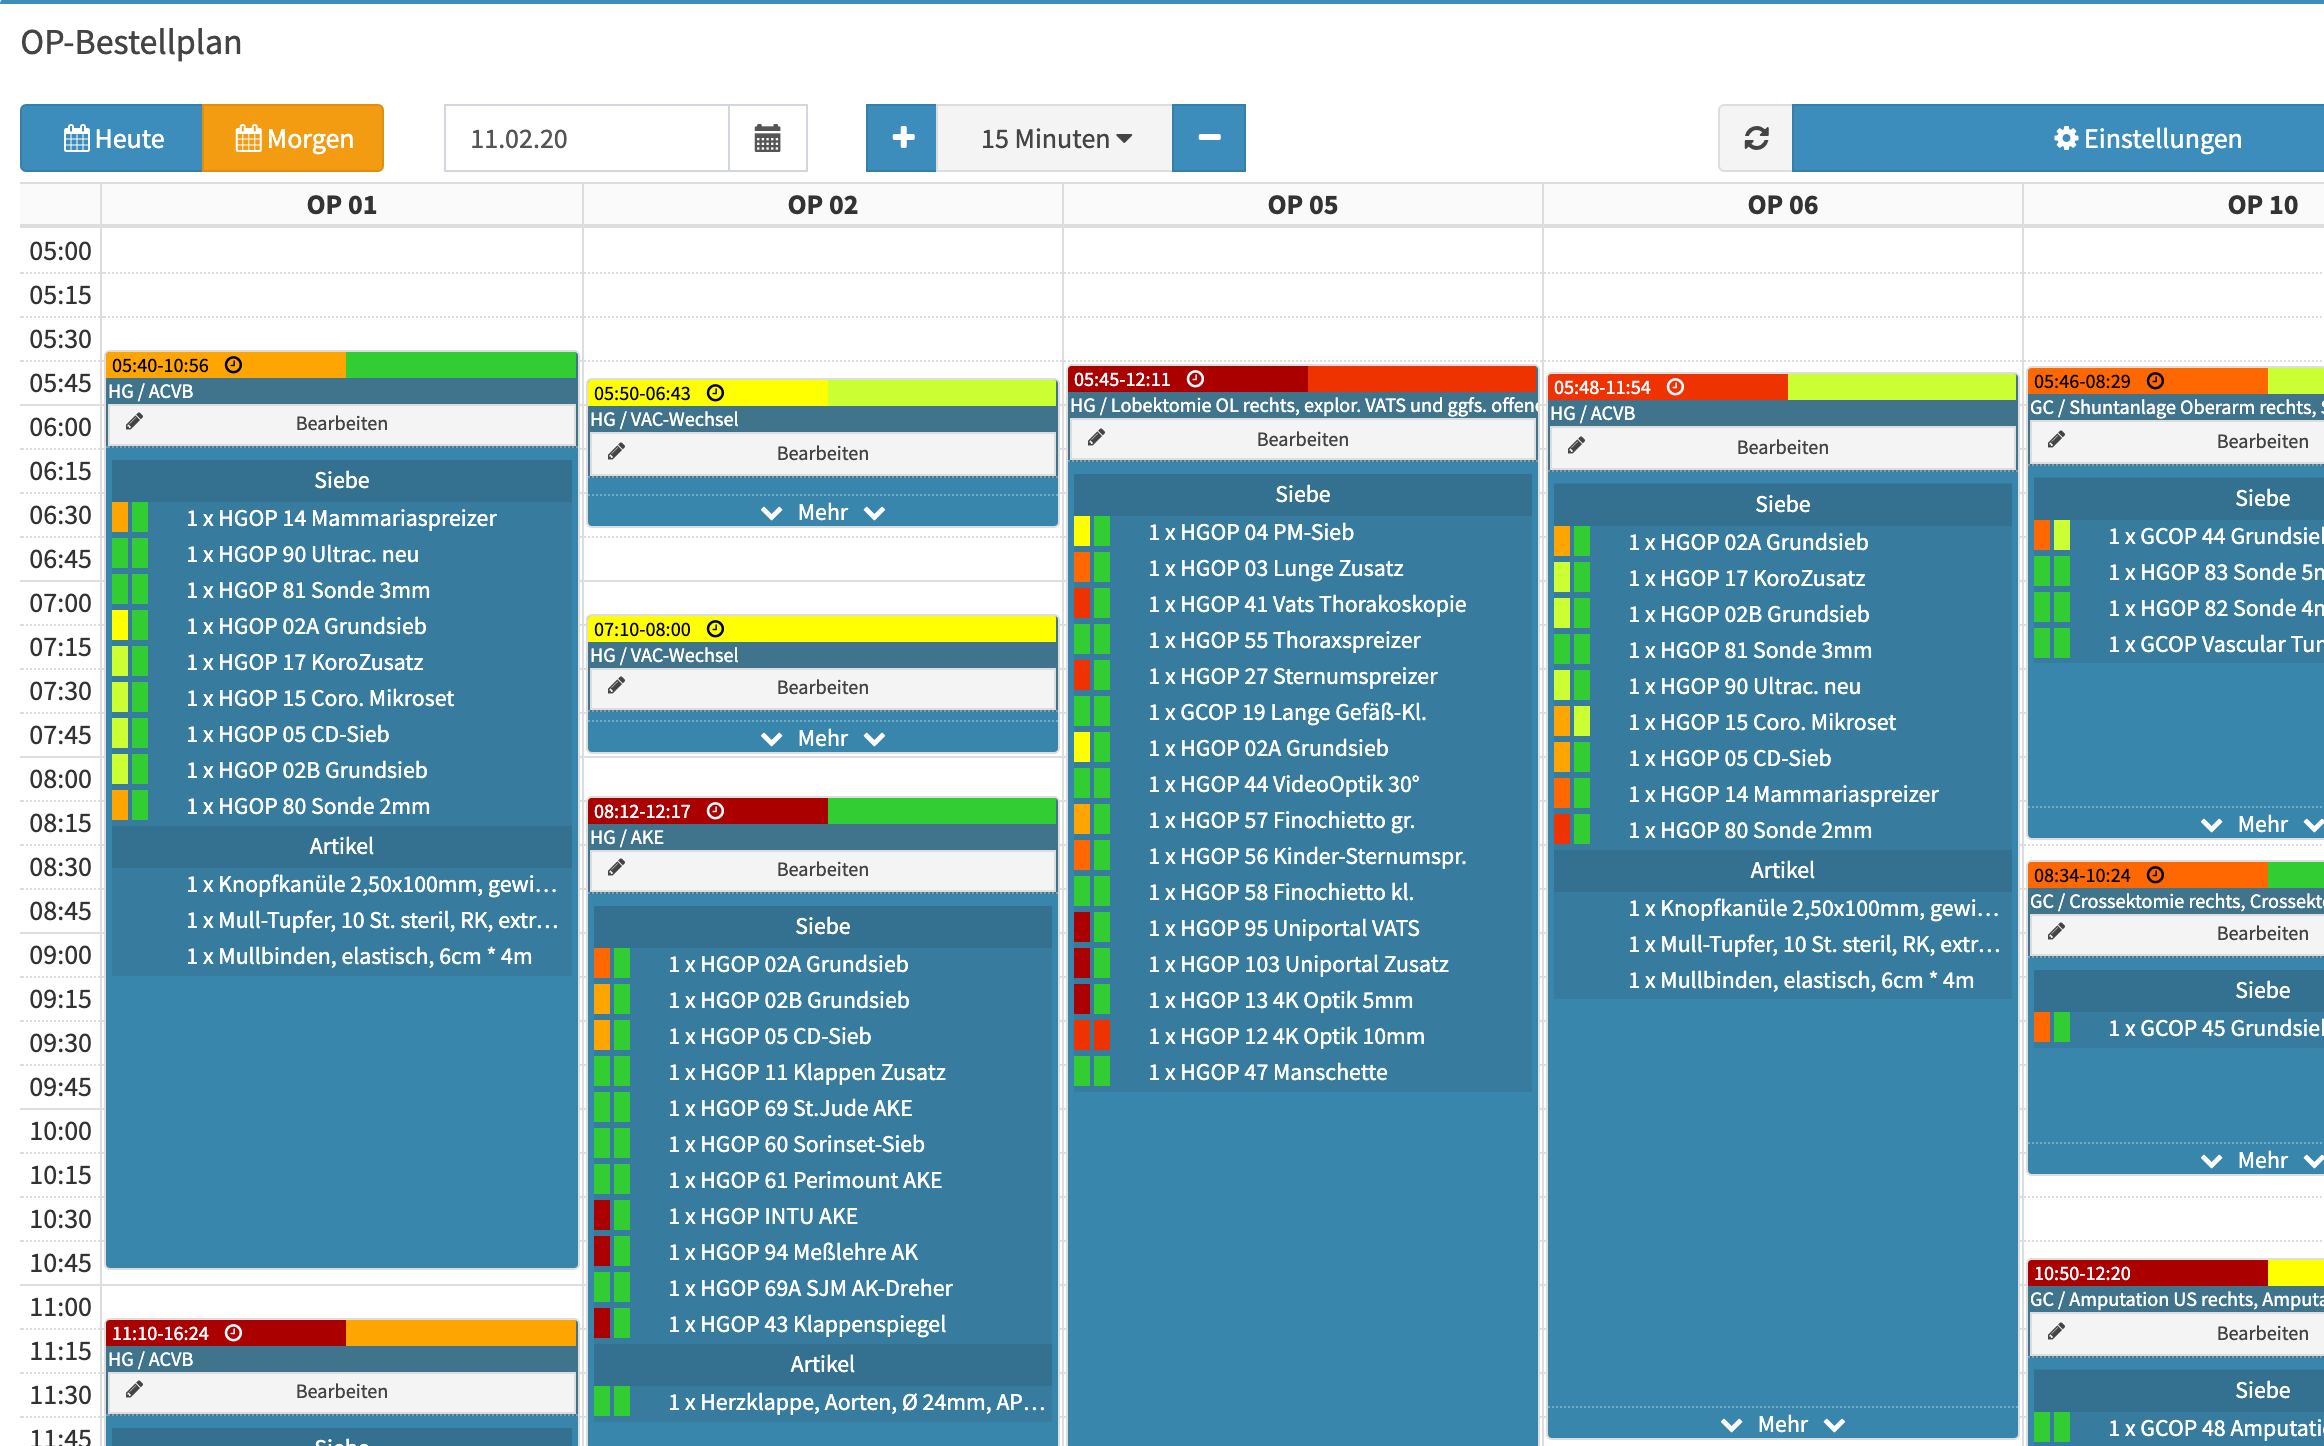Click pencil icon of Crossektomie entry
Screen dimensions: 2324x1446
2056,932
